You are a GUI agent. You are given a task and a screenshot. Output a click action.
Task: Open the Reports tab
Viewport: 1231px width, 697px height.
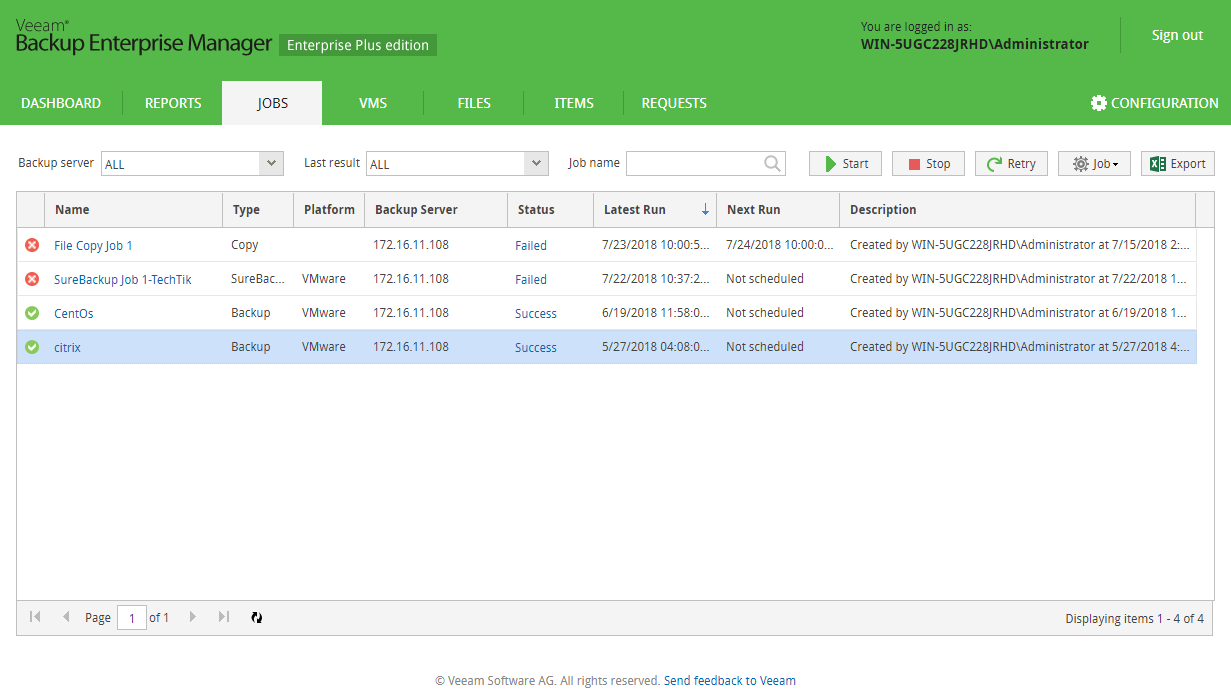click(x=173, y=103)
